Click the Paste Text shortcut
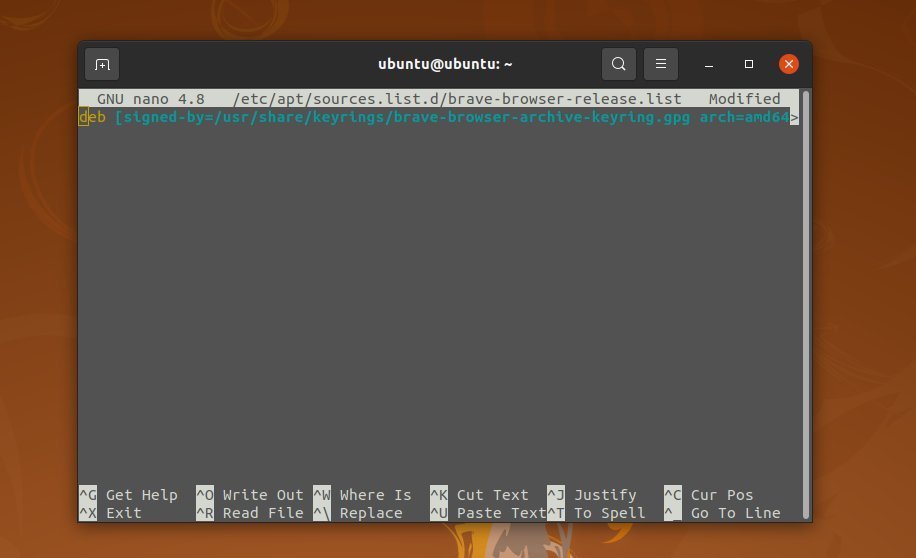The width and height of the screenshot is (916, 558). [501, 513]
